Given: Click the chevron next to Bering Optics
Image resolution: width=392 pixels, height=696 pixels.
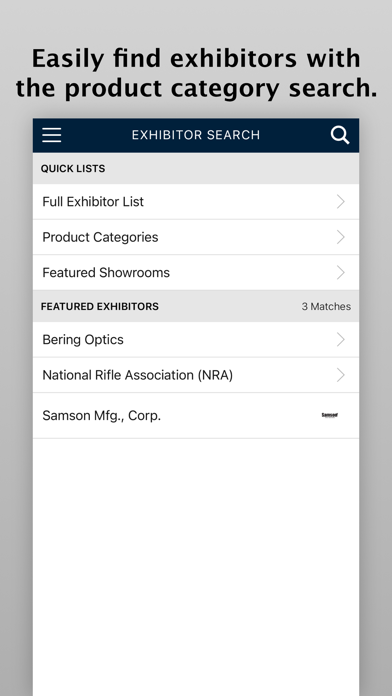Looking at the screenshot, I should (341, 340).
